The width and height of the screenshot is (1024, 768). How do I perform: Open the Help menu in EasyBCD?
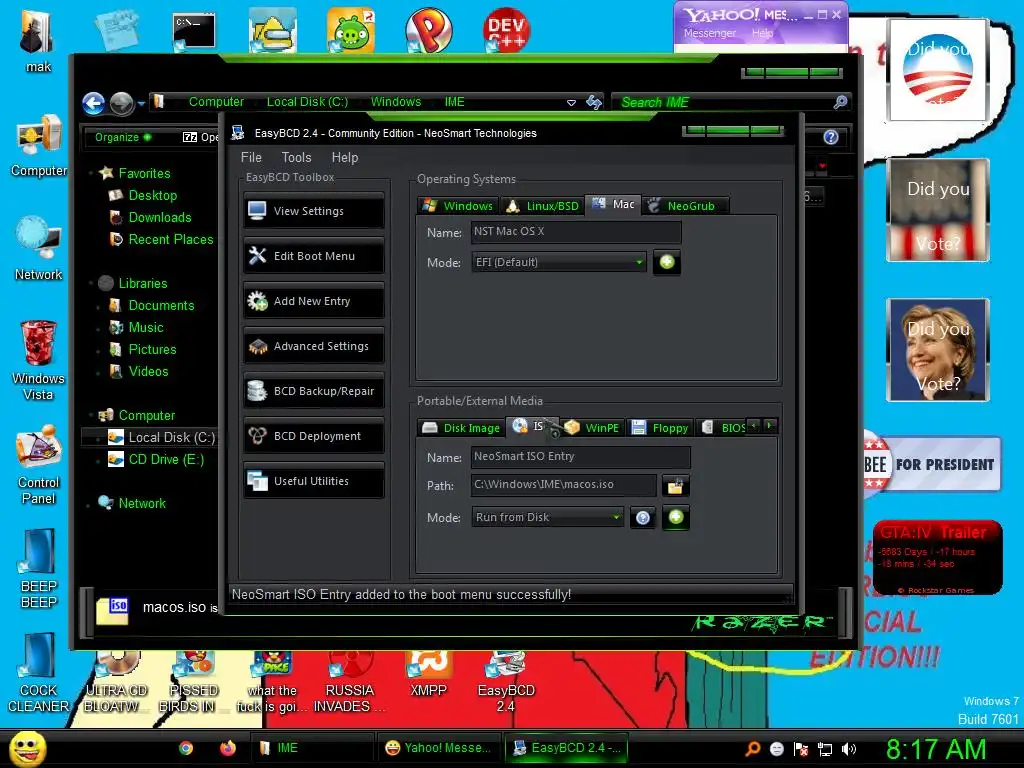coord(345,157)
